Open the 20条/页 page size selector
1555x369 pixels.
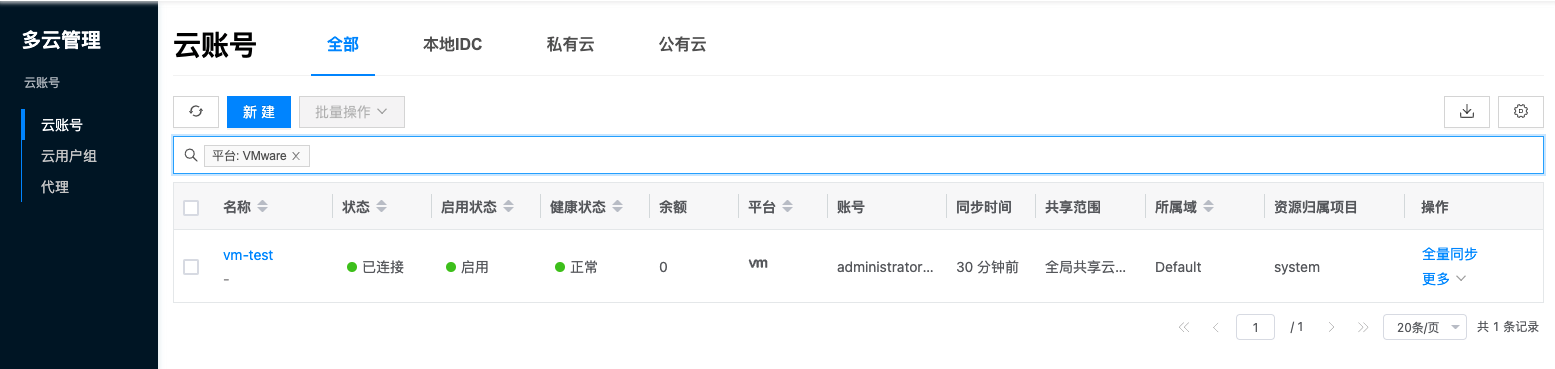(x=1425, y=327)
